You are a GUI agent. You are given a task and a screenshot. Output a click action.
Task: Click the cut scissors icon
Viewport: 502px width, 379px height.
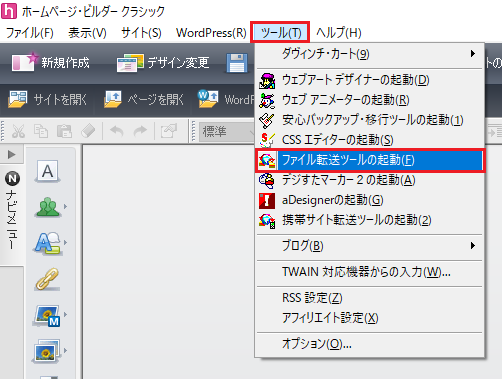click(x=18, y=131)
